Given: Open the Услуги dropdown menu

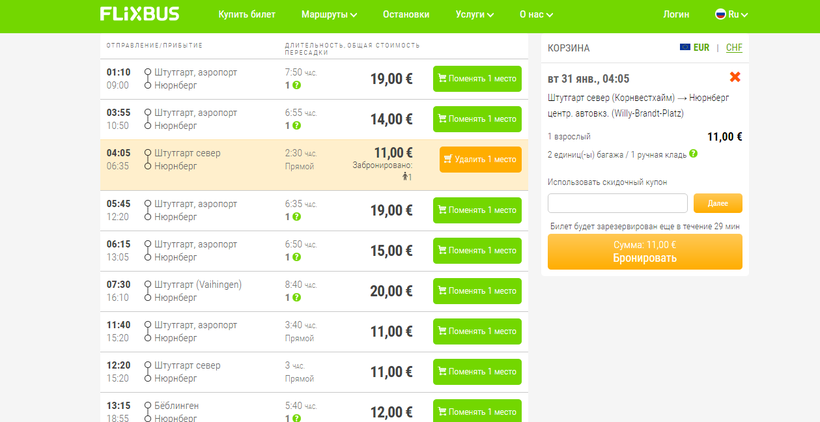Looking at the screenshot, I should [x=474, y=15].
